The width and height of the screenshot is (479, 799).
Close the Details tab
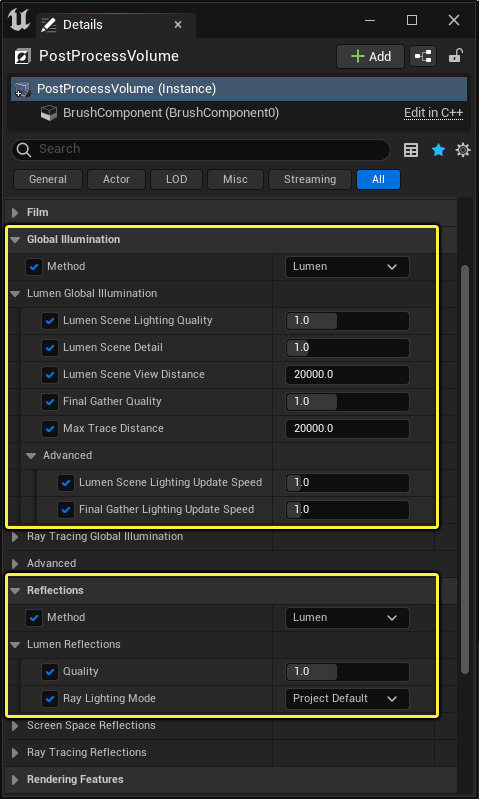pos(178,24)
